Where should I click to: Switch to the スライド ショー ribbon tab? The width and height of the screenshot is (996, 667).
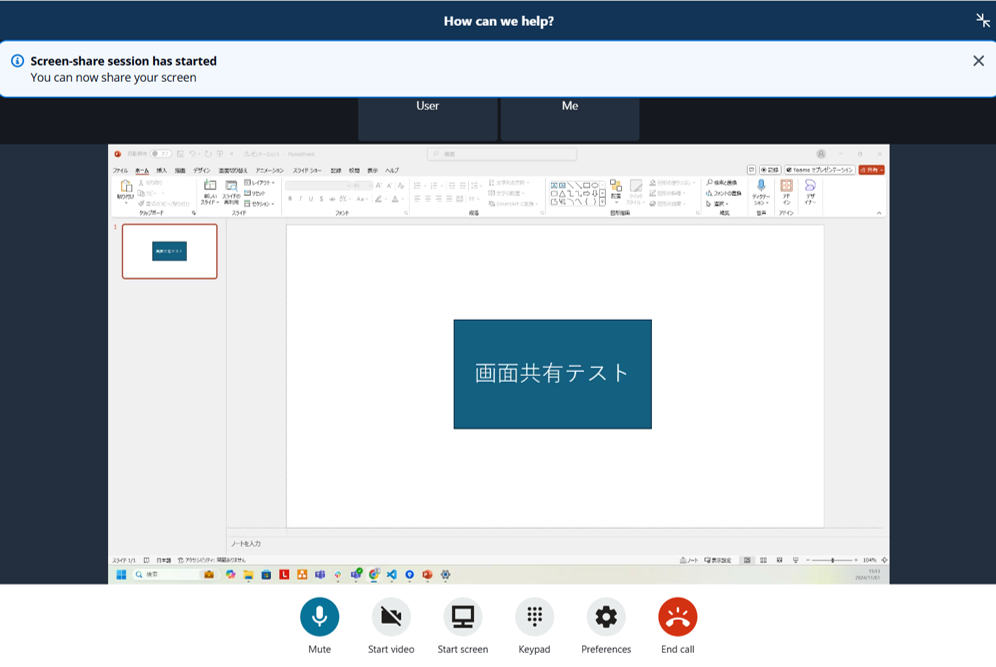tap(307, 170)
